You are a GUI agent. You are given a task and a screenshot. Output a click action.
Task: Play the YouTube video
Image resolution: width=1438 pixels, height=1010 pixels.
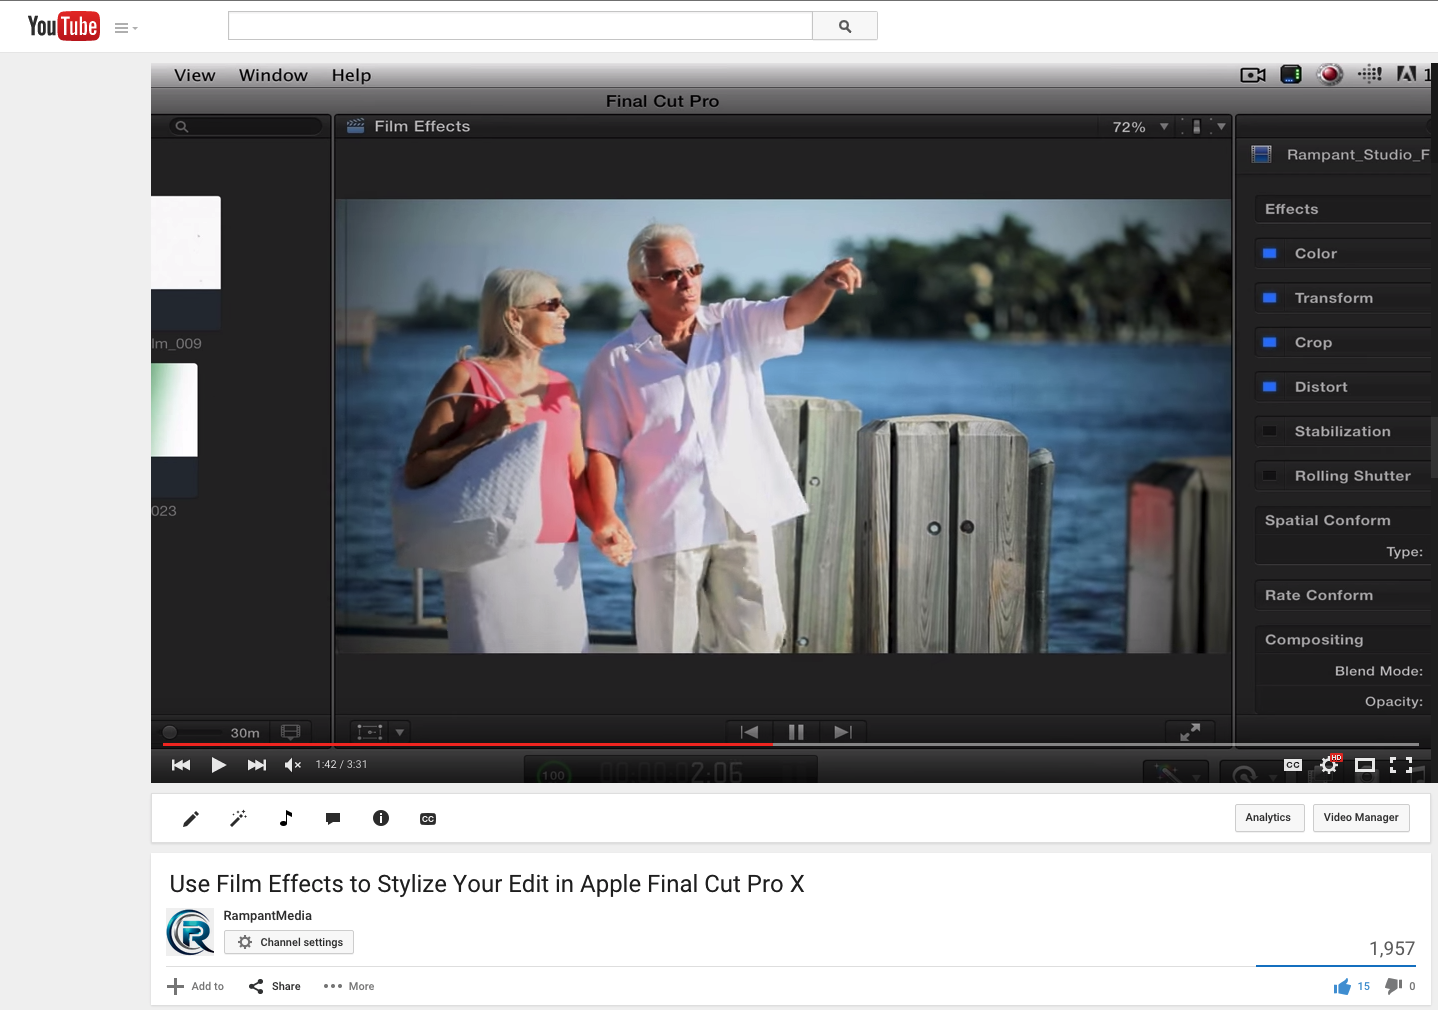218,765
